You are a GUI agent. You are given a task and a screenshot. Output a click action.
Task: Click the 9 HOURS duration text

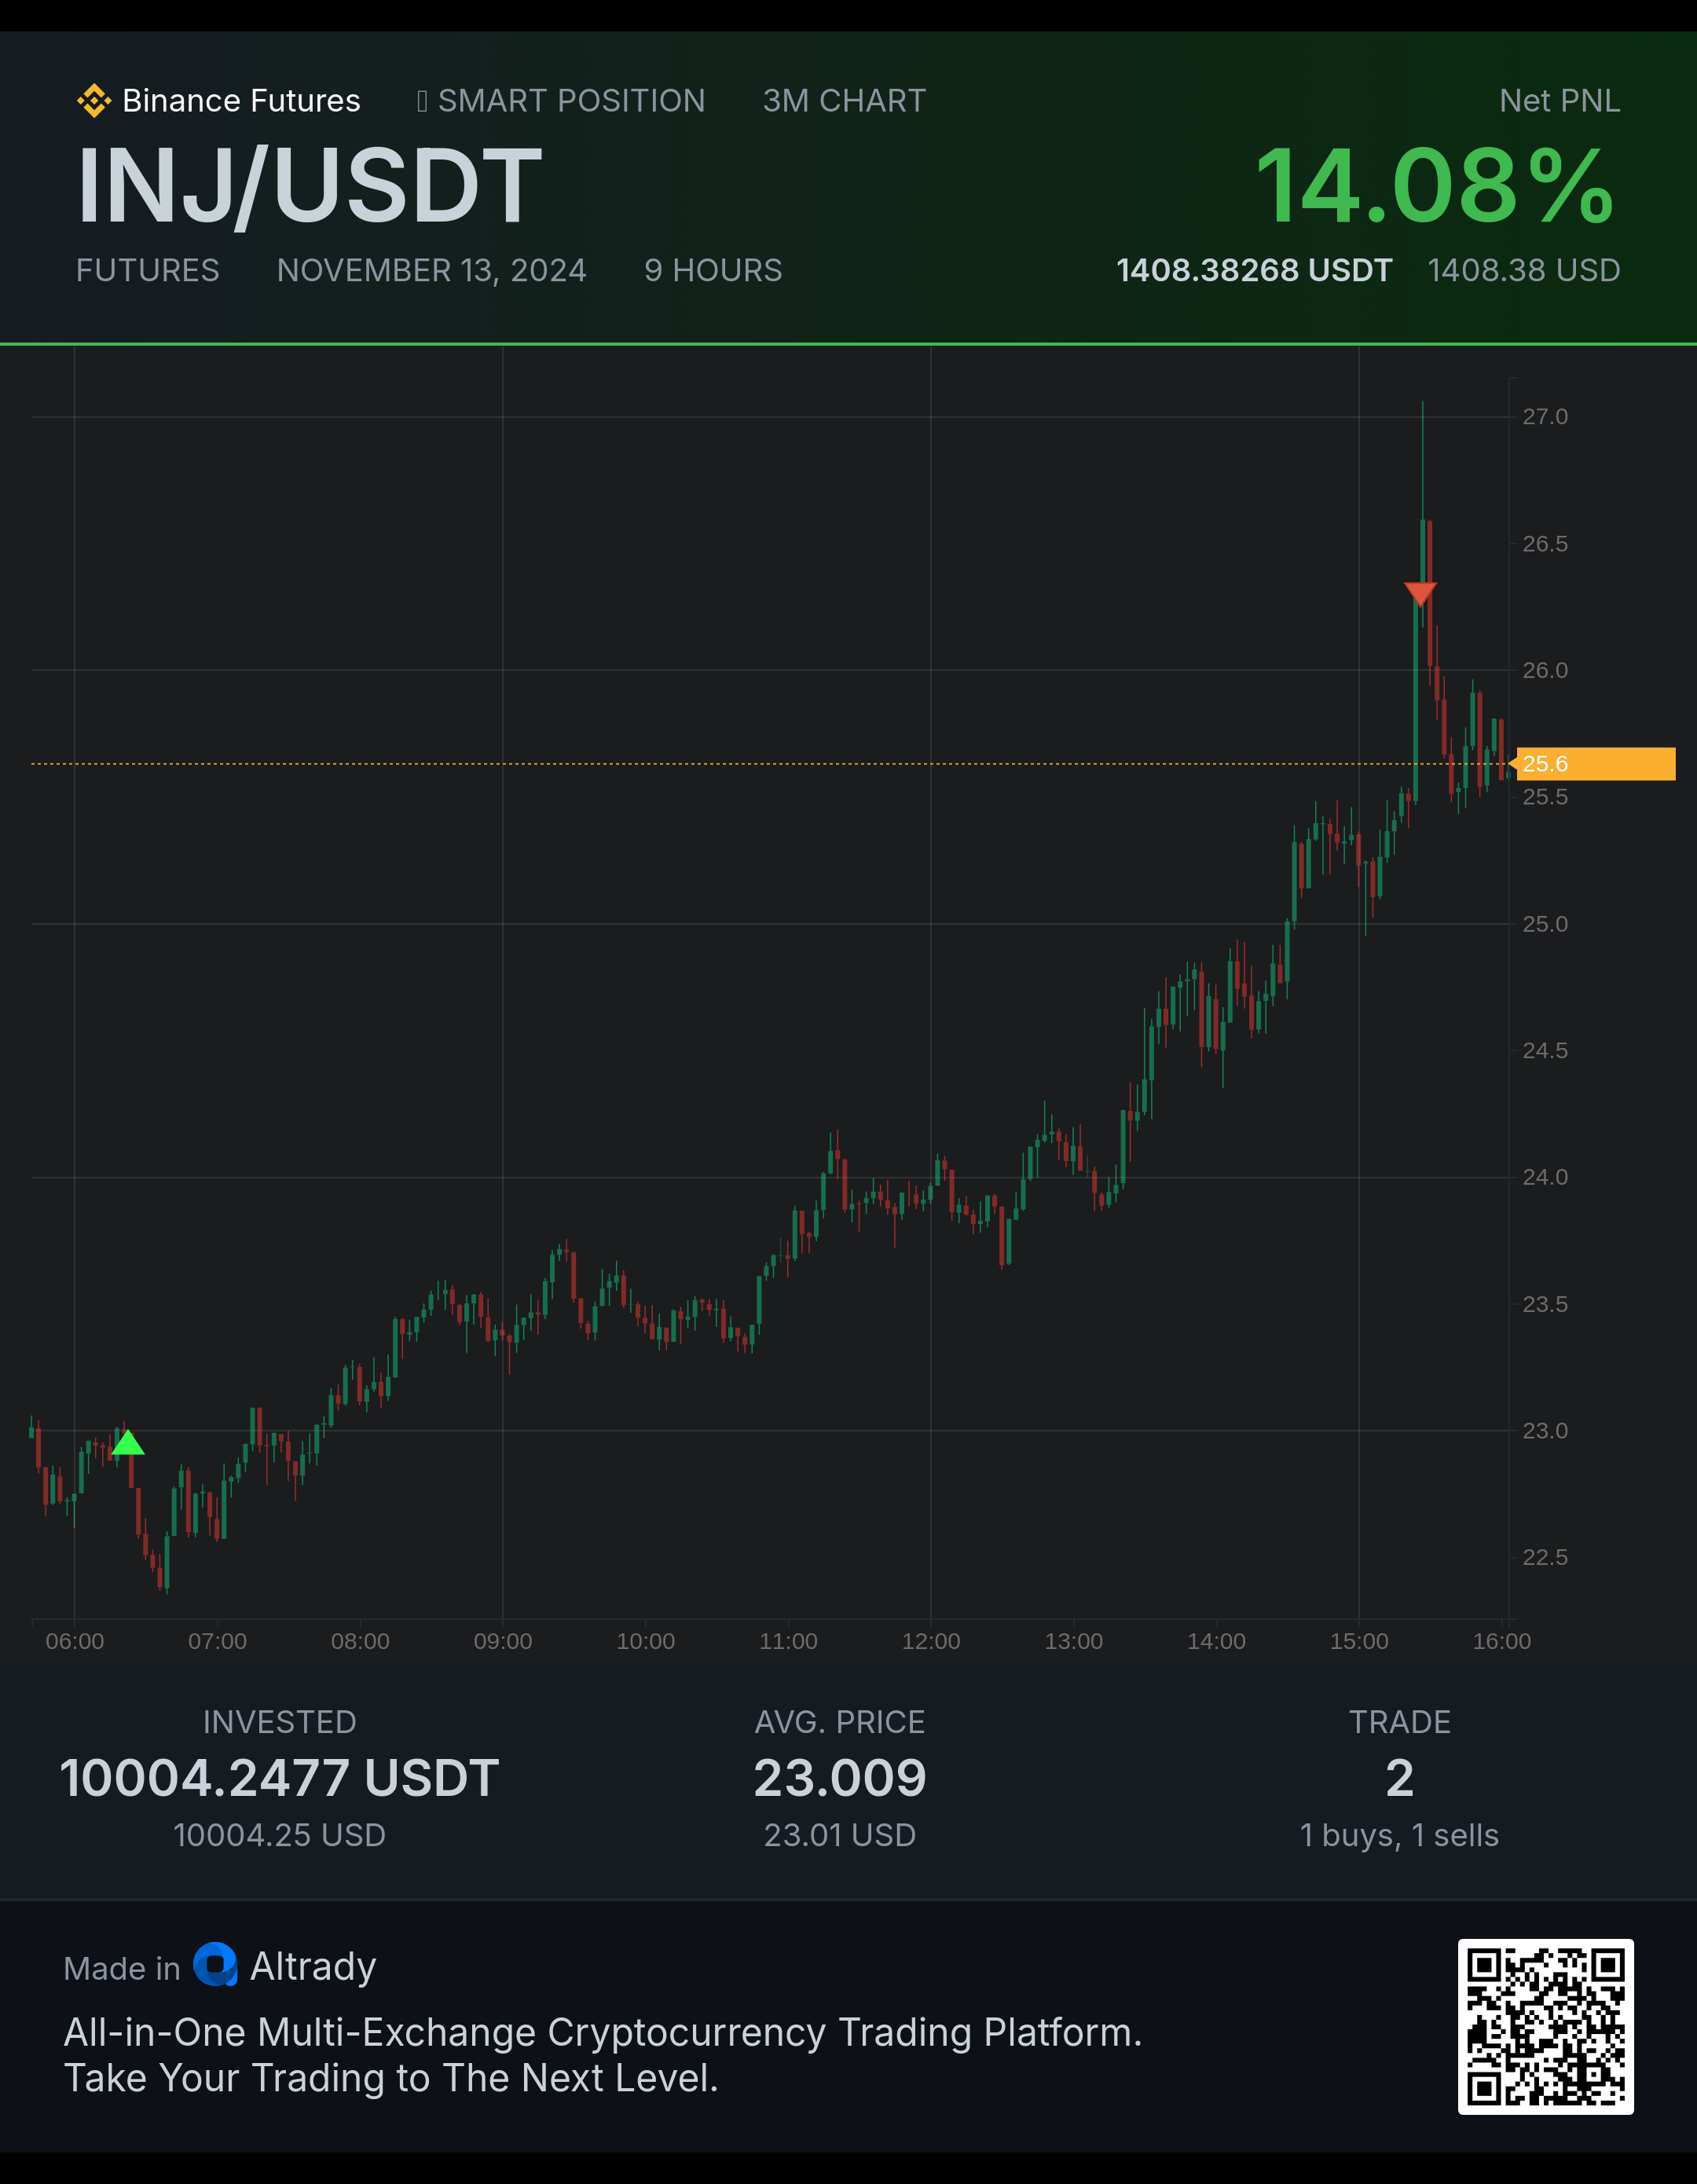713,270
